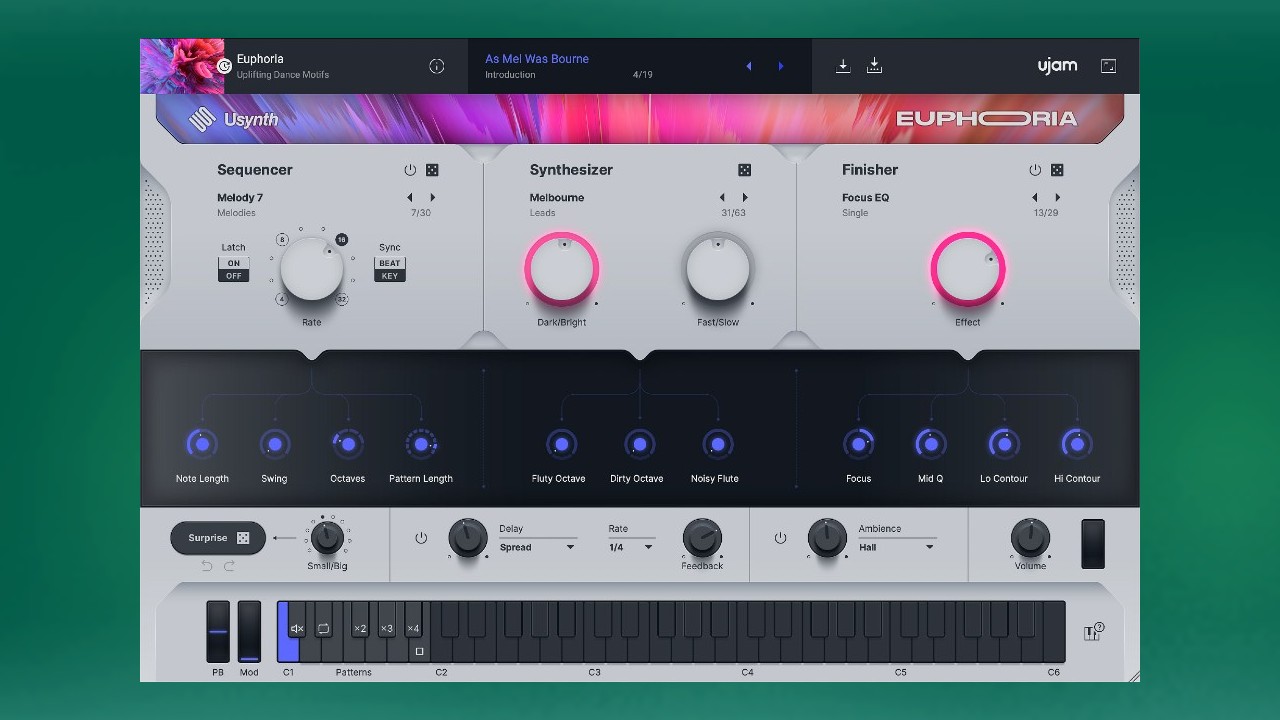Click the preset save icon in top bar
1280x720 pixels.
pyautogui.click(x=874, y=65)
